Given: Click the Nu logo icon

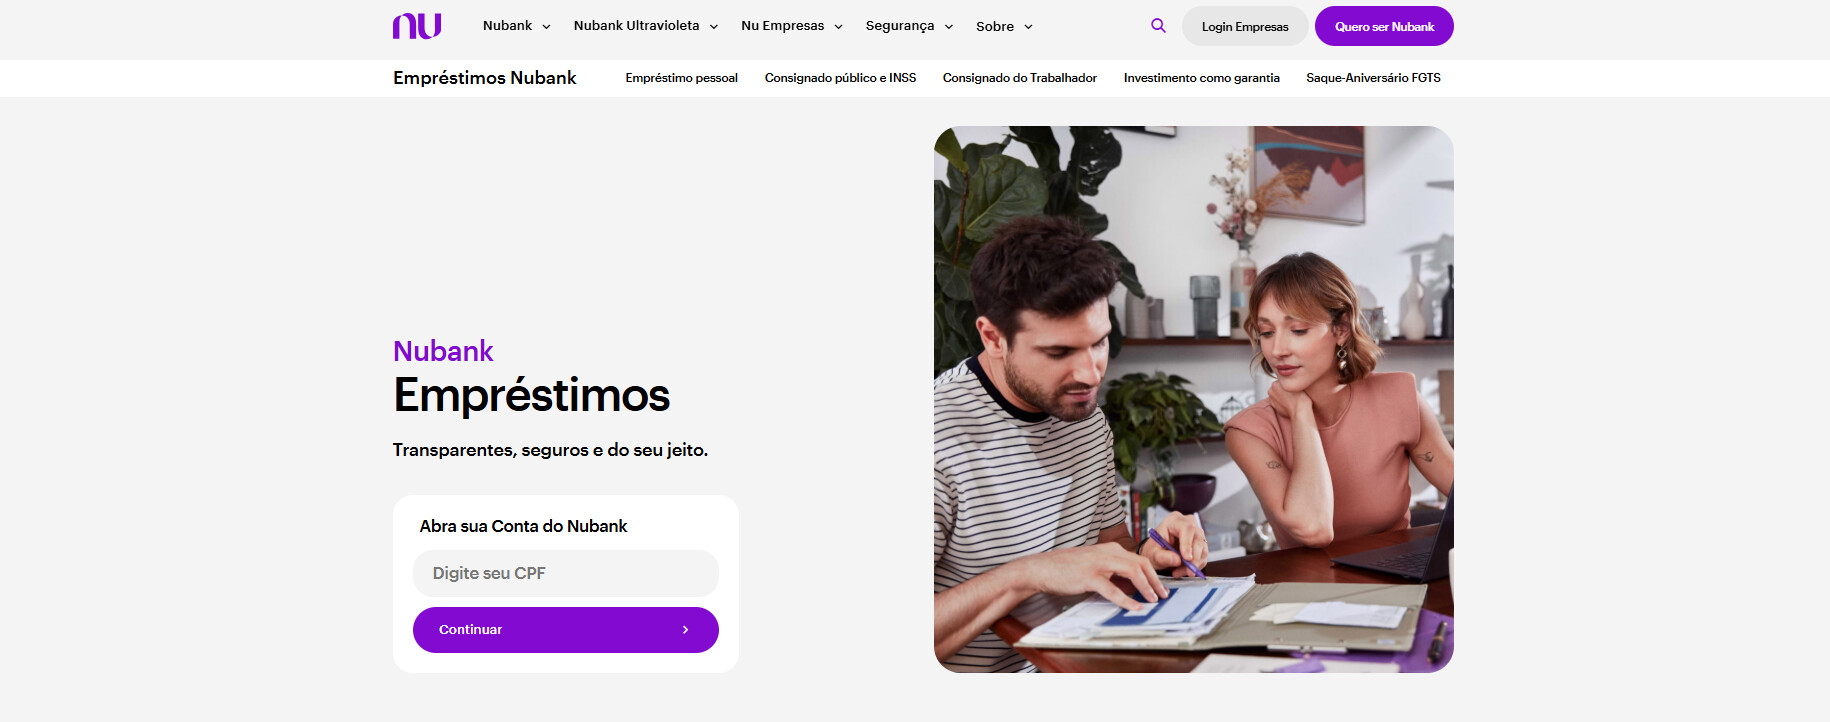Looking at the screenshot, I should pos(417,26).
